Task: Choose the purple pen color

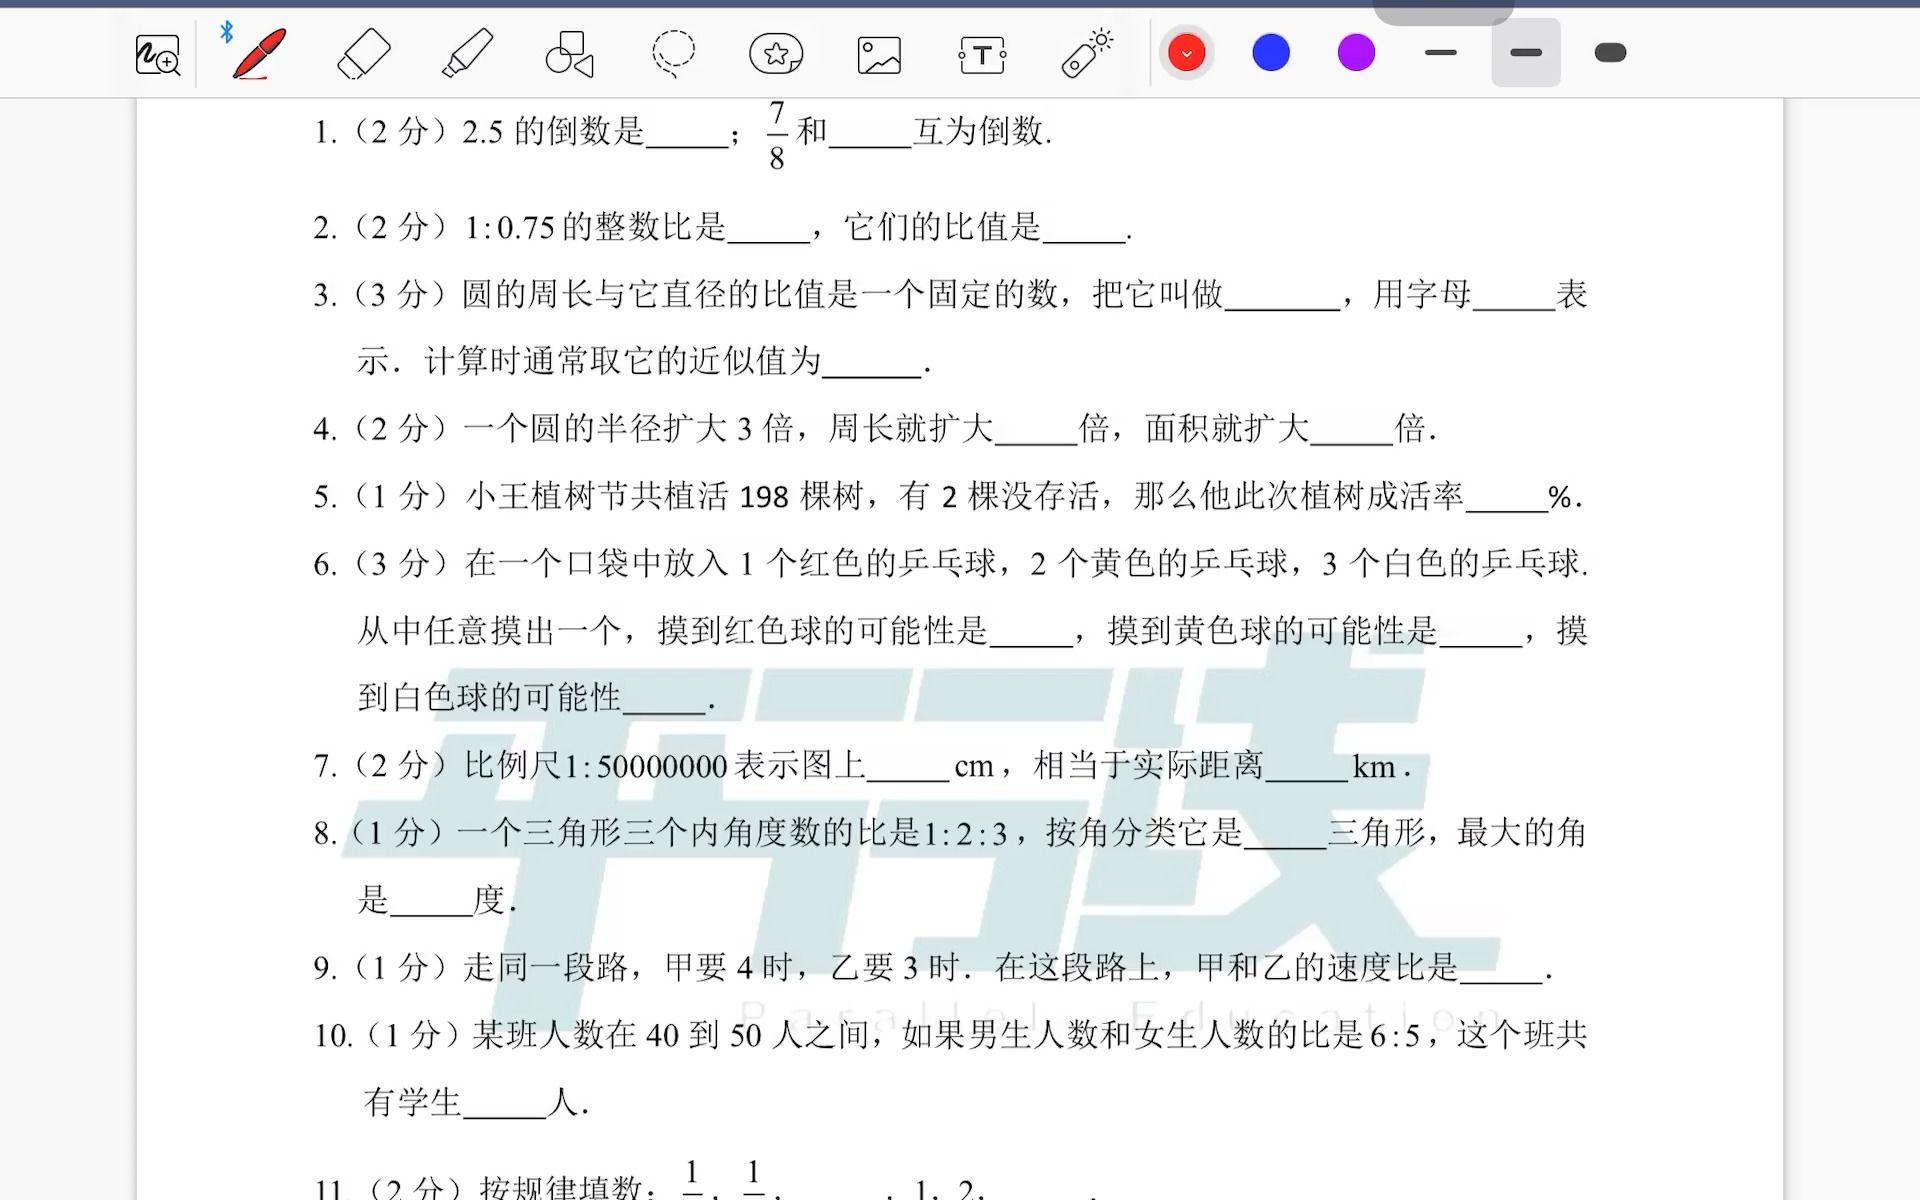Action: click(x=1356, y=52)
